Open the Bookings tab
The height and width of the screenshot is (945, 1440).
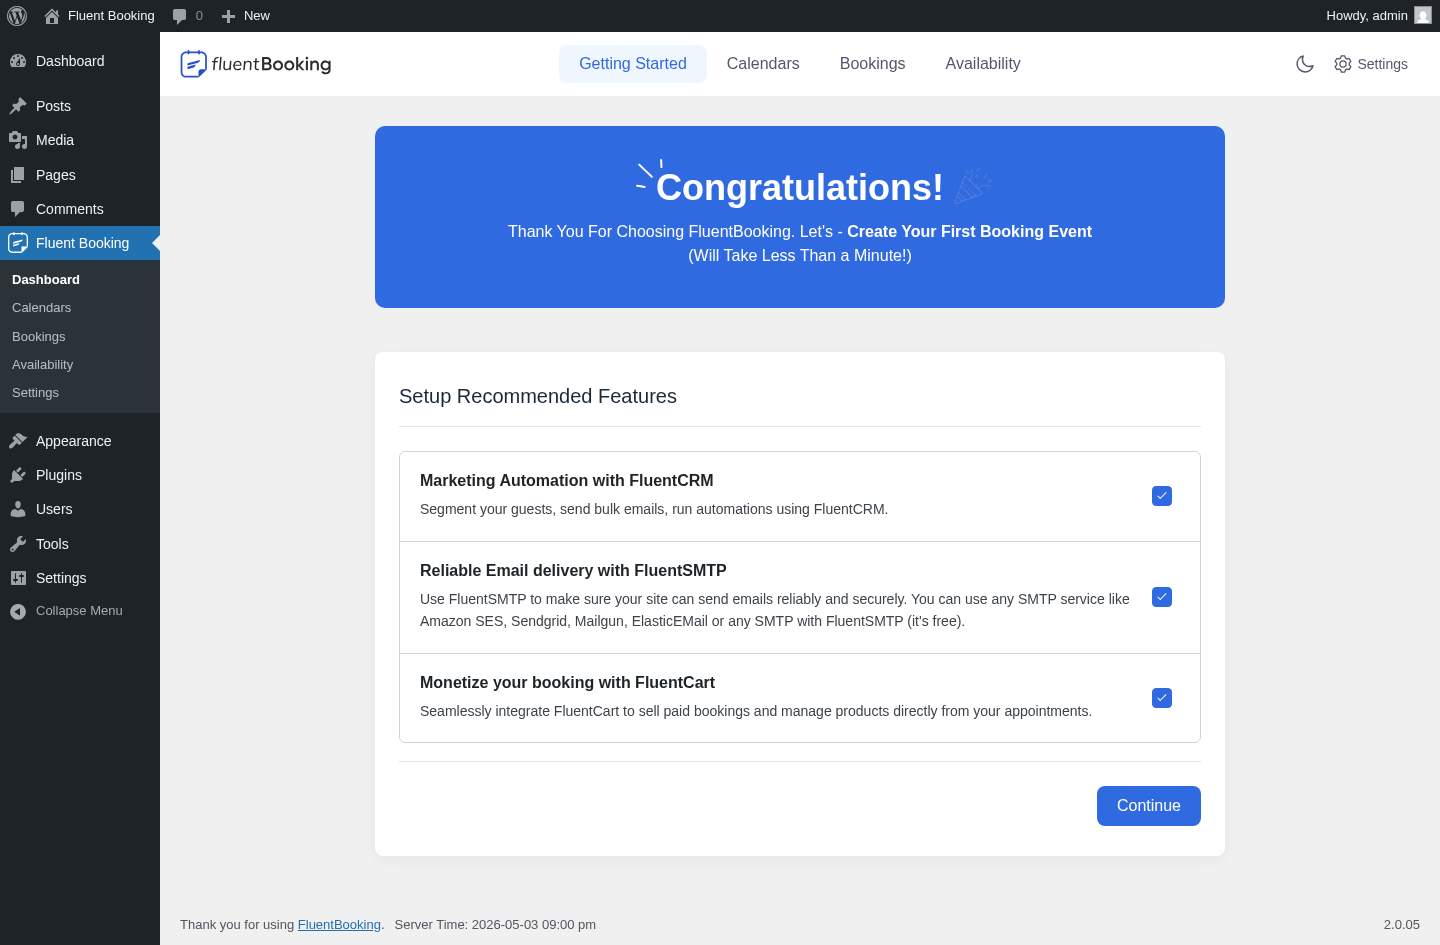tap(872, 64)
